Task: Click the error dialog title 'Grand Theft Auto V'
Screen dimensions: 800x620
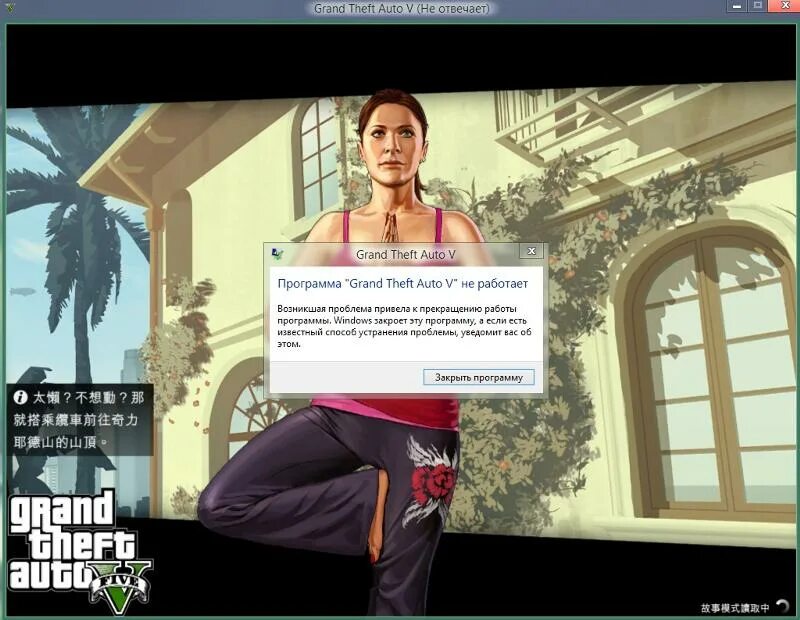Action: [x=406, y=254]
